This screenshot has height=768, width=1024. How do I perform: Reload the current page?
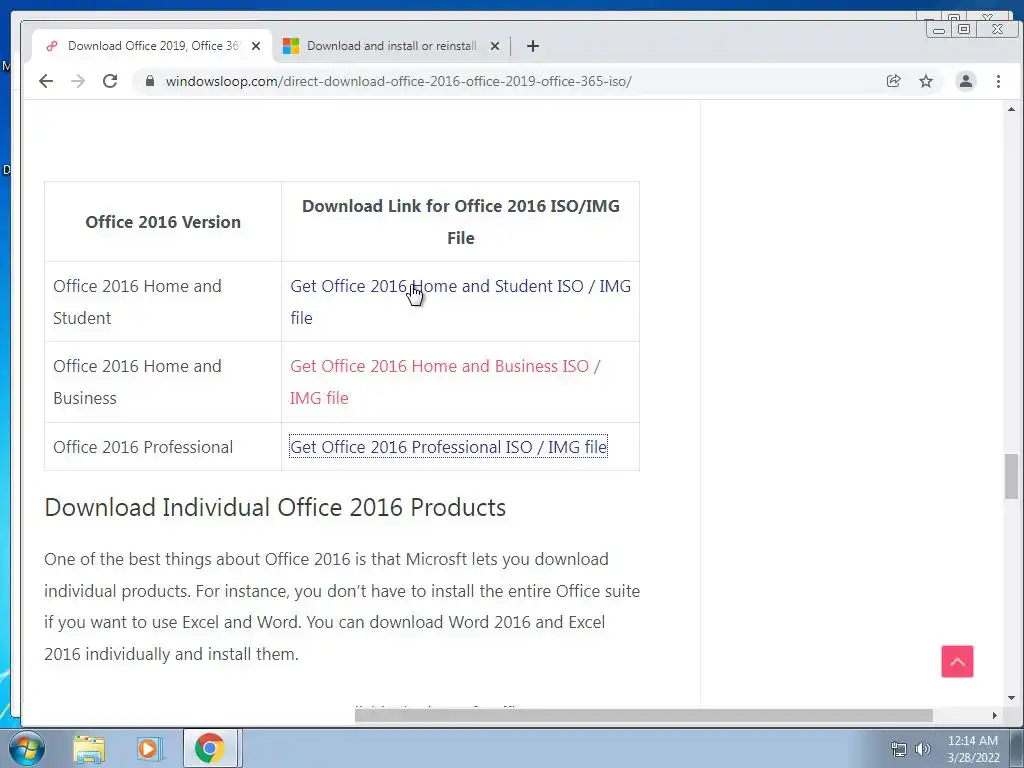110,81
